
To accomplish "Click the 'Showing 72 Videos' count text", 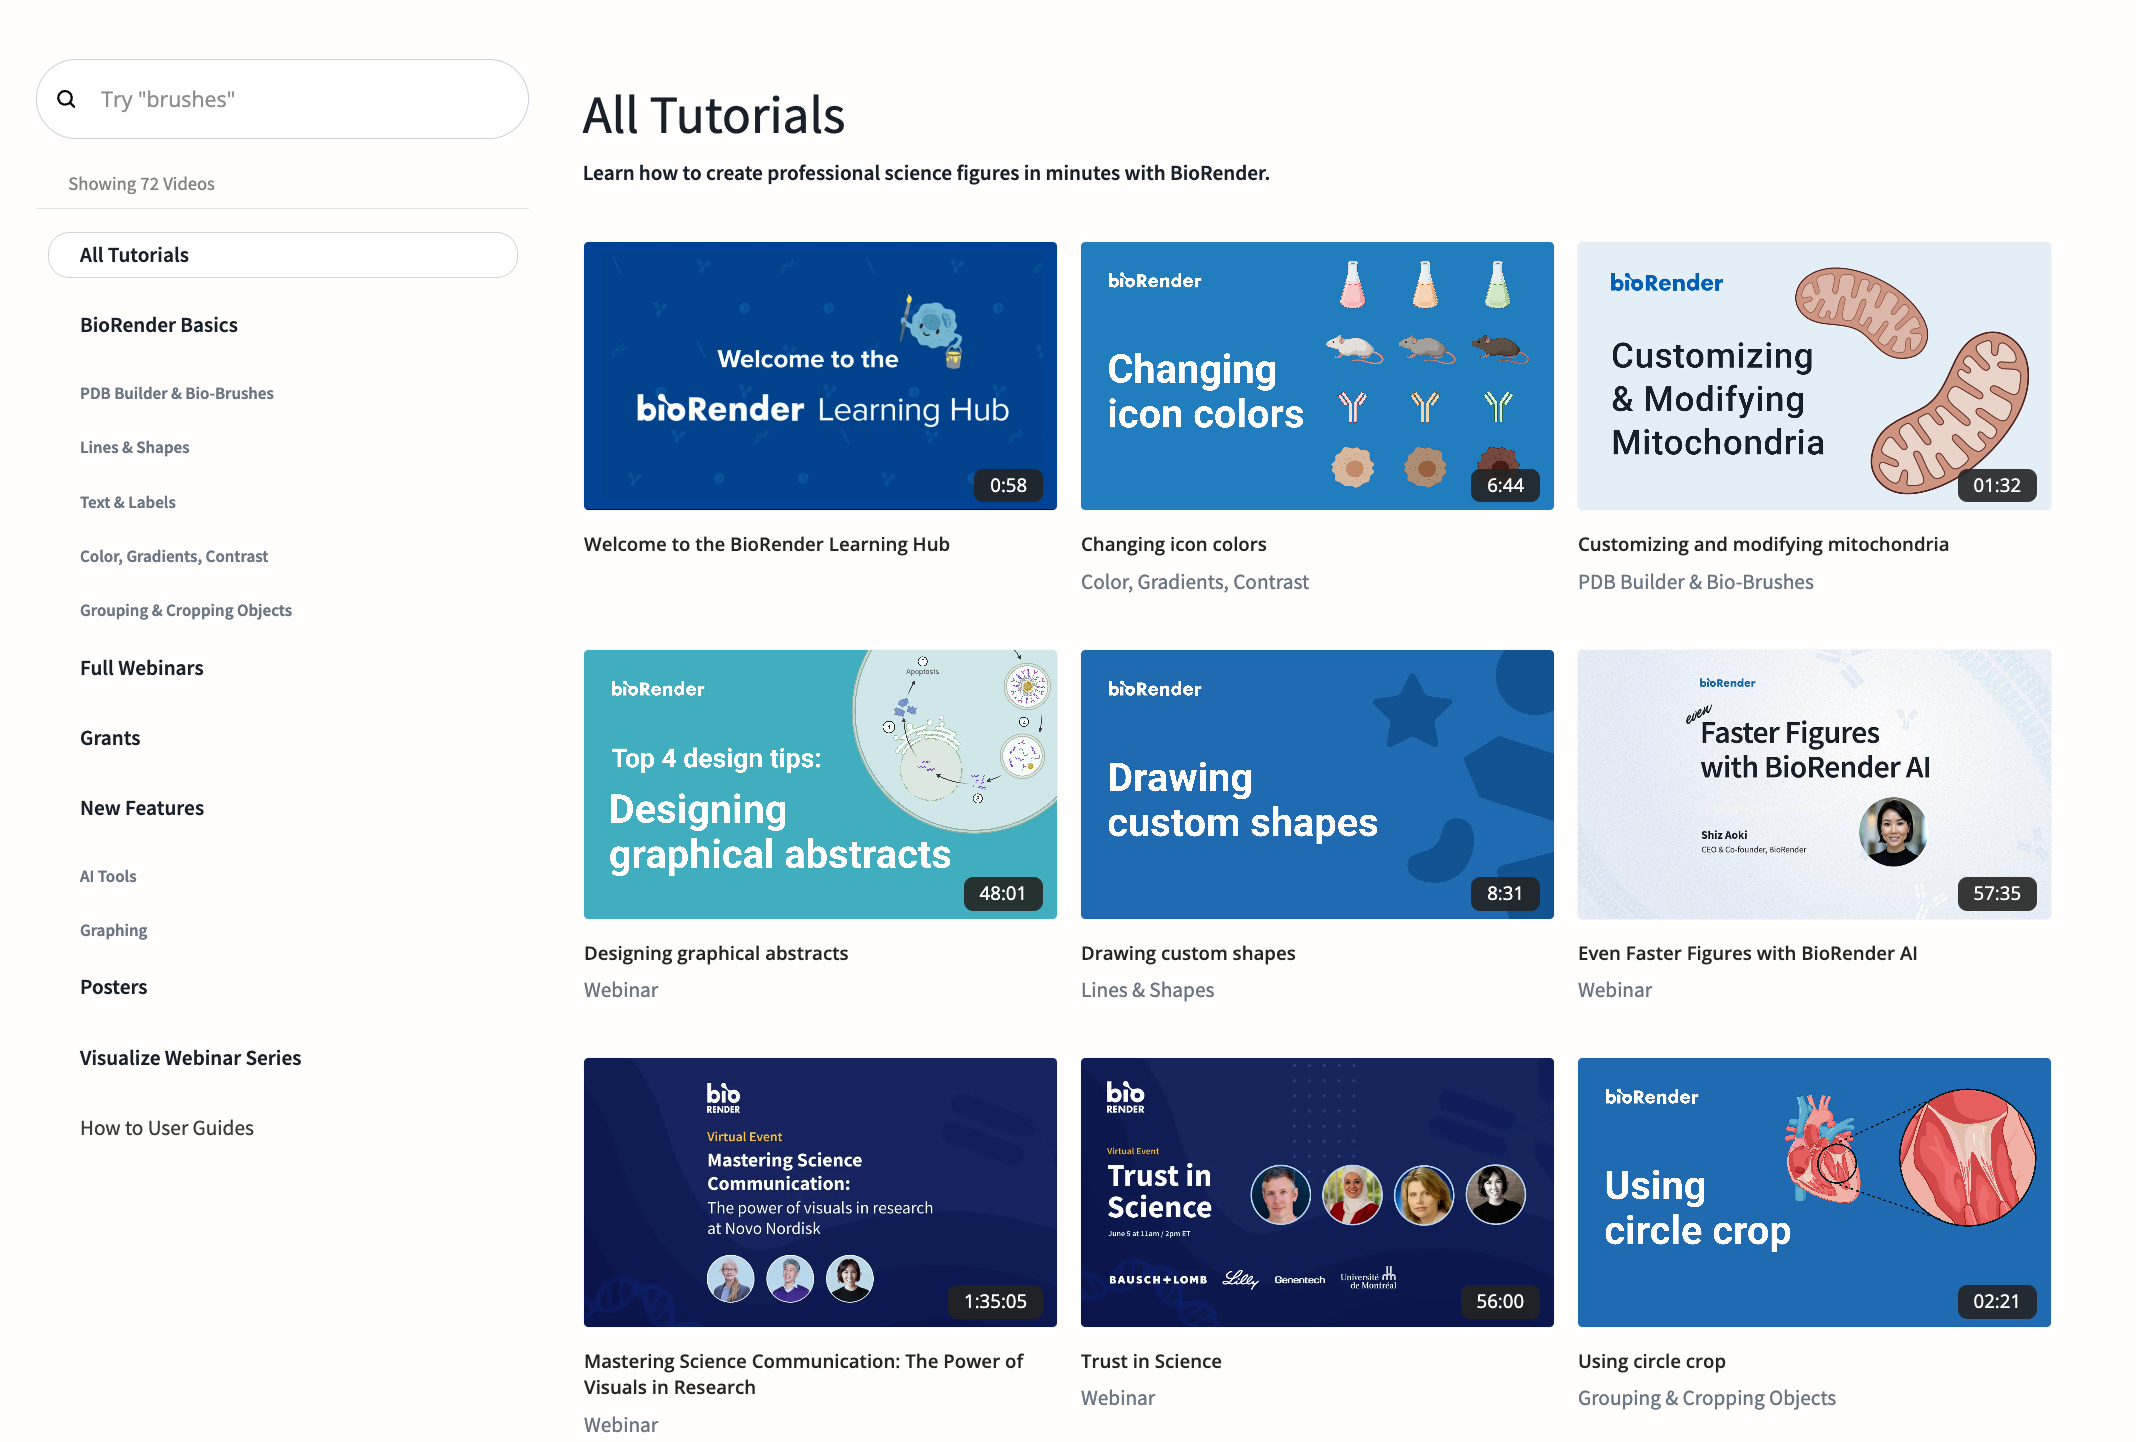I will 141,184.
